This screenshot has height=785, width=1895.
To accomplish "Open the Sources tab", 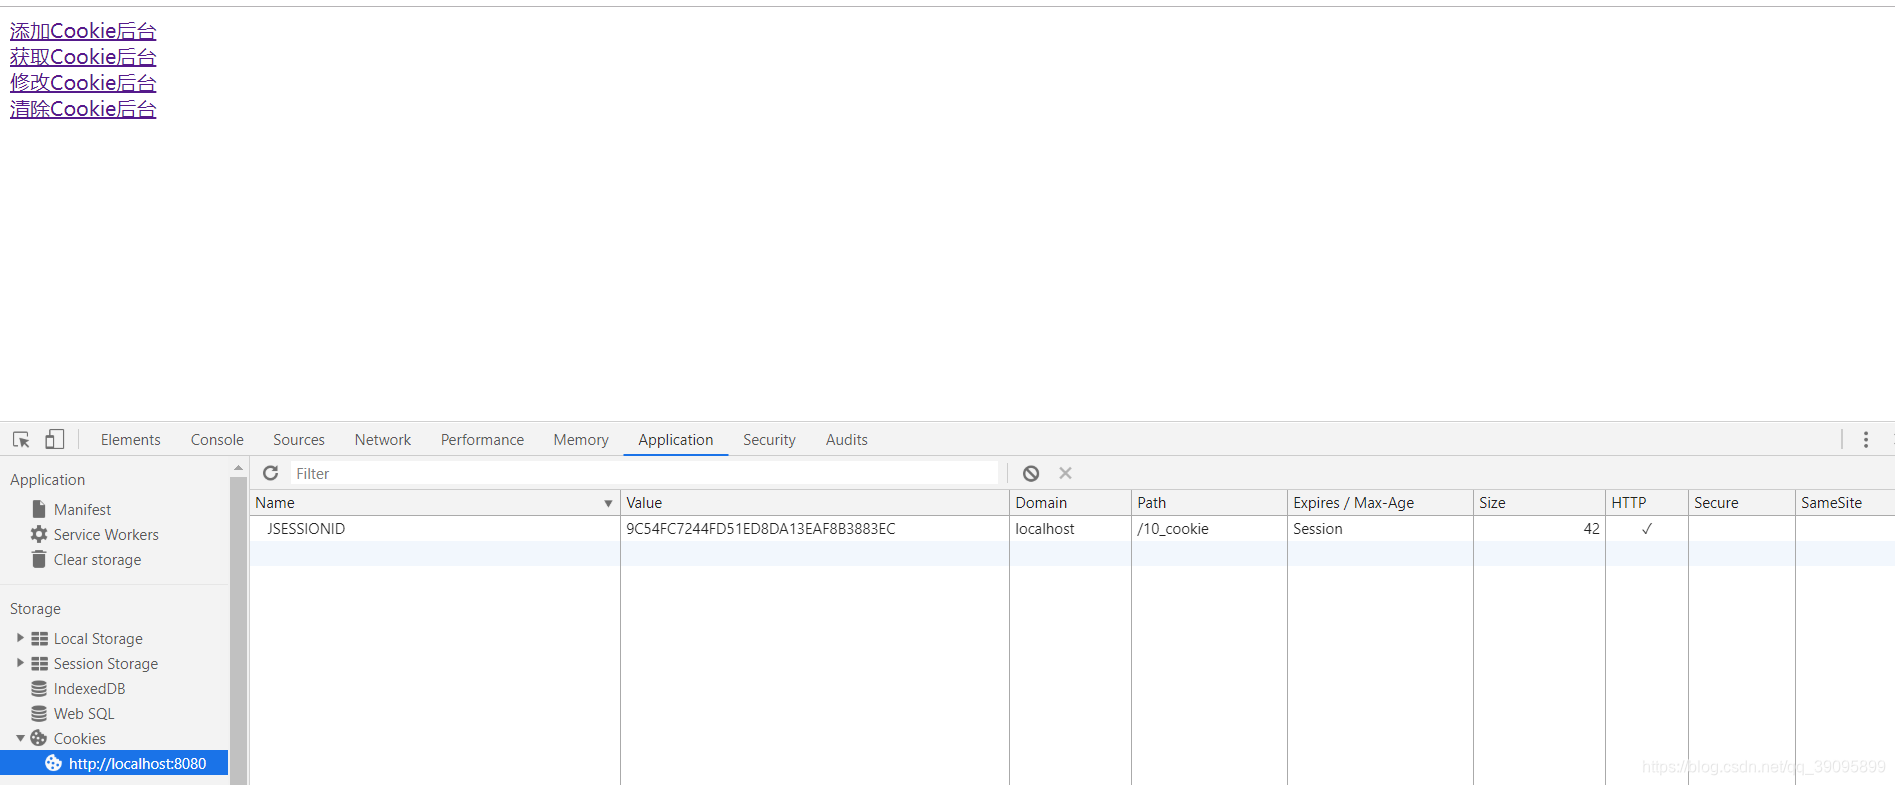I will 299,440.
